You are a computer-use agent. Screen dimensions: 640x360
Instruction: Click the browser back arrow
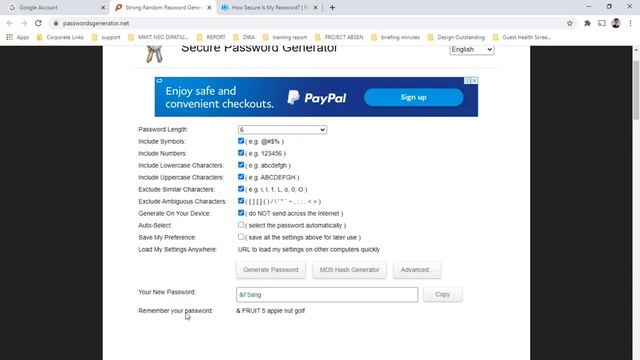(x=9, y=23)
